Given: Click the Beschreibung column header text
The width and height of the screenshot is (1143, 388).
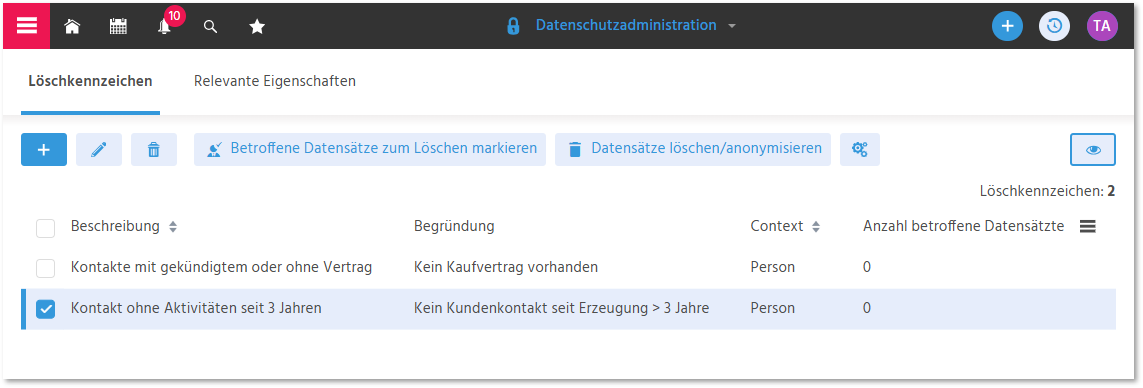Looking at the screenshot, I should pyautogui.click(x=115, y=226).
